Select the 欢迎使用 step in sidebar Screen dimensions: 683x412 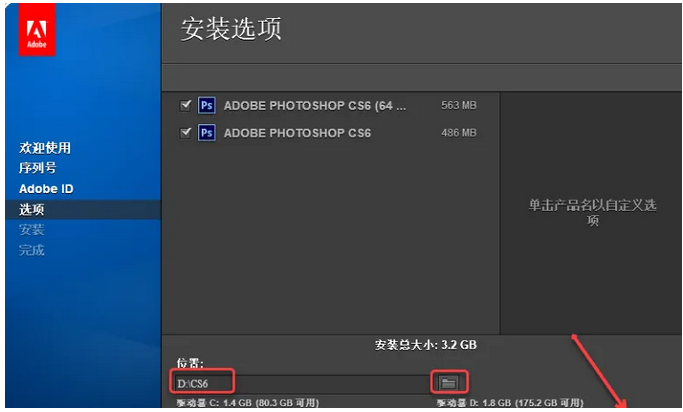tap(45, 148)
